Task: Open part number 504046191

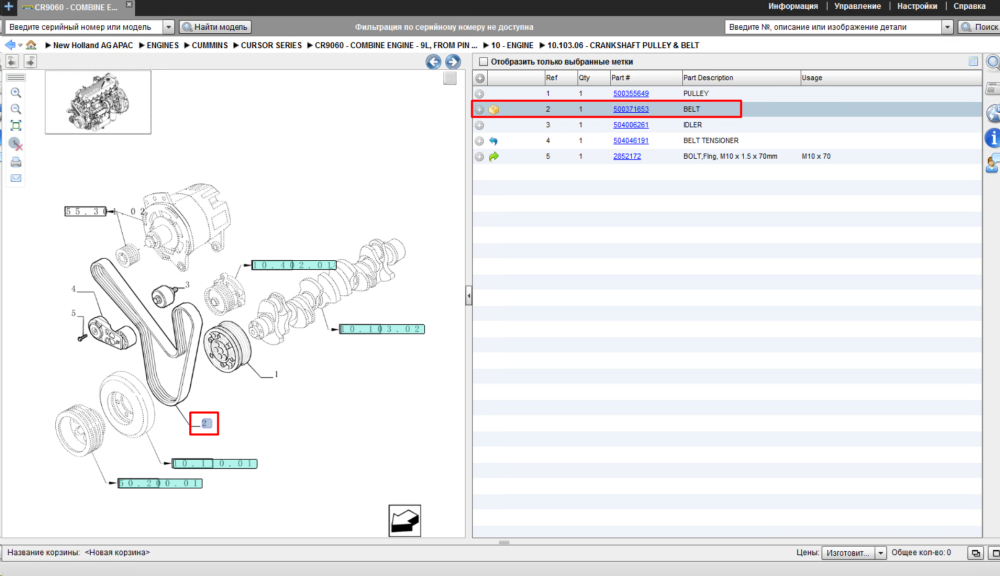Action: point(631,140)
